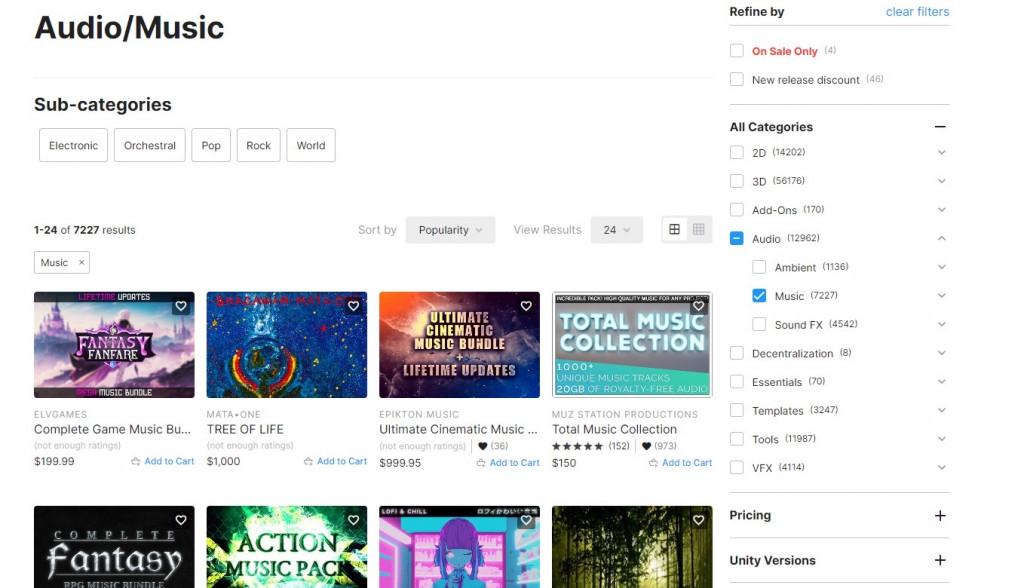Image resolution: width=1024 pixels, height=588 pixels.
Task: Check the Add-Ons category checkbox
Action: tap(737, 210)
